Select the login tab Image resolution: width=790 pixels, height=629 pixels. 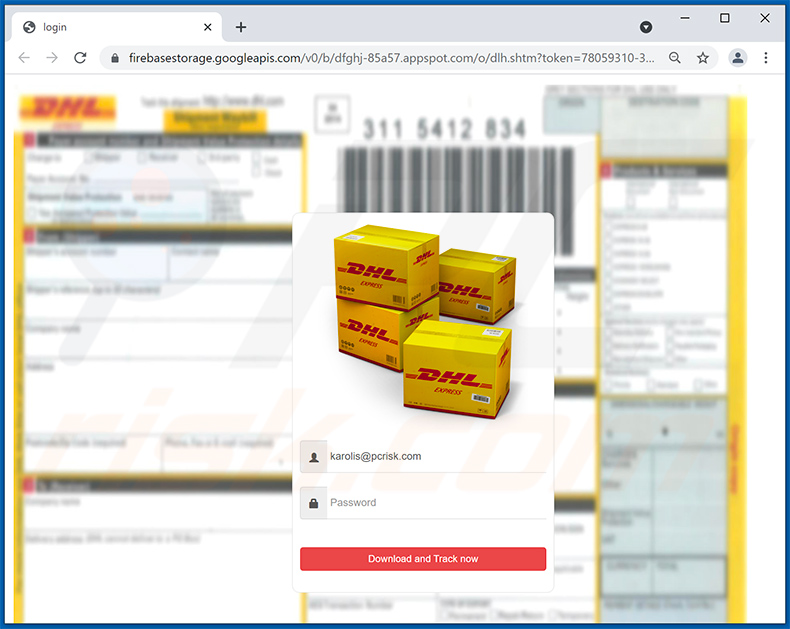pyautogui.click(x=116, y=27)
